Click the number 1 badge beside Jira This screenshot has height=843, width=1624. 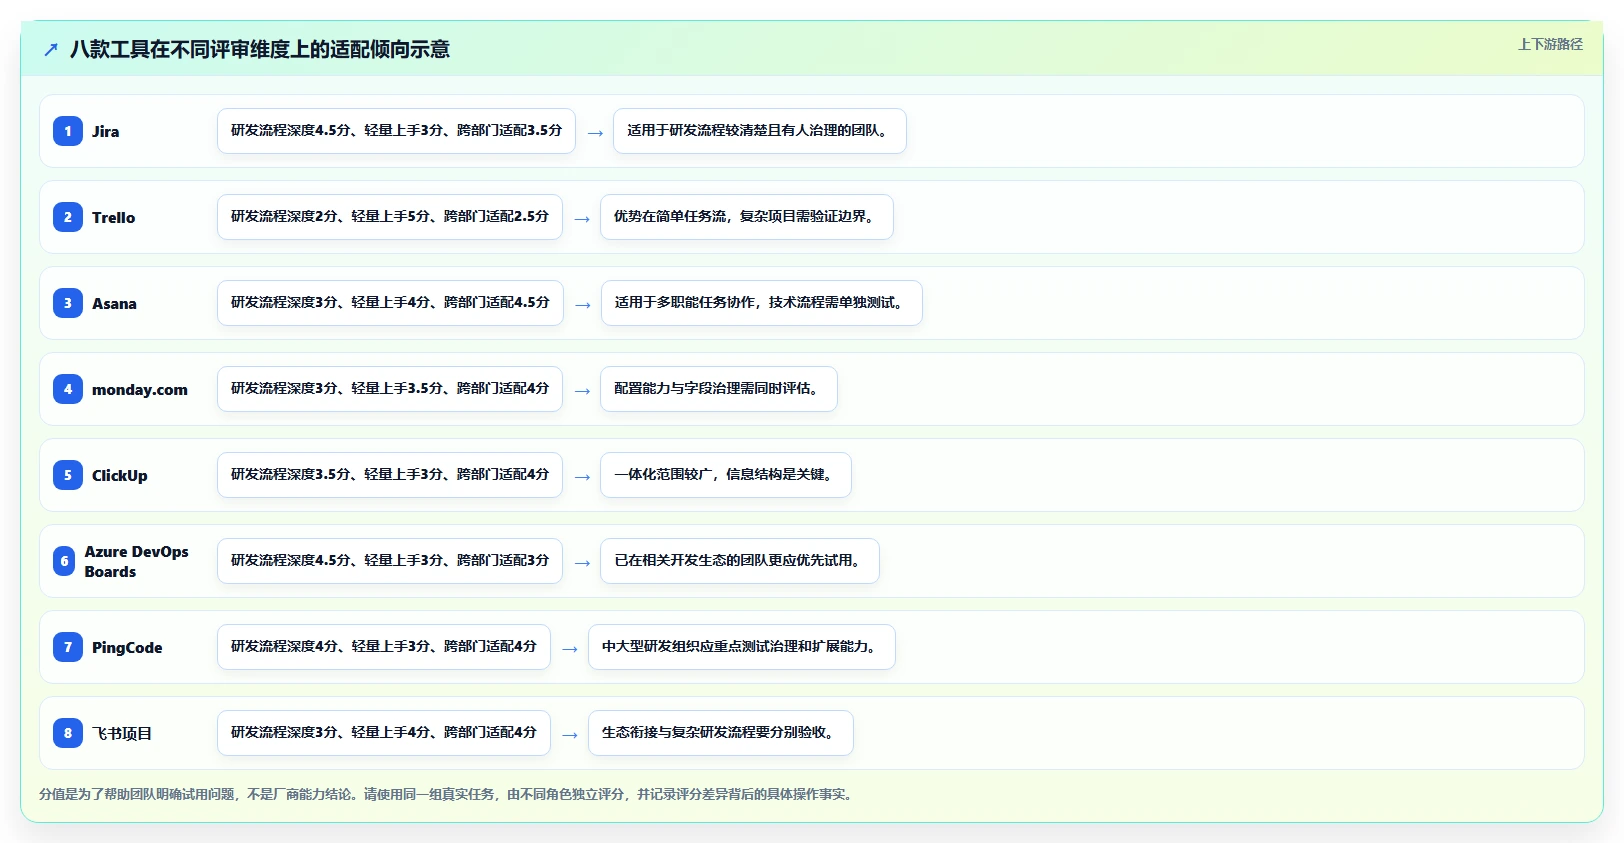[x=68, y=131]
